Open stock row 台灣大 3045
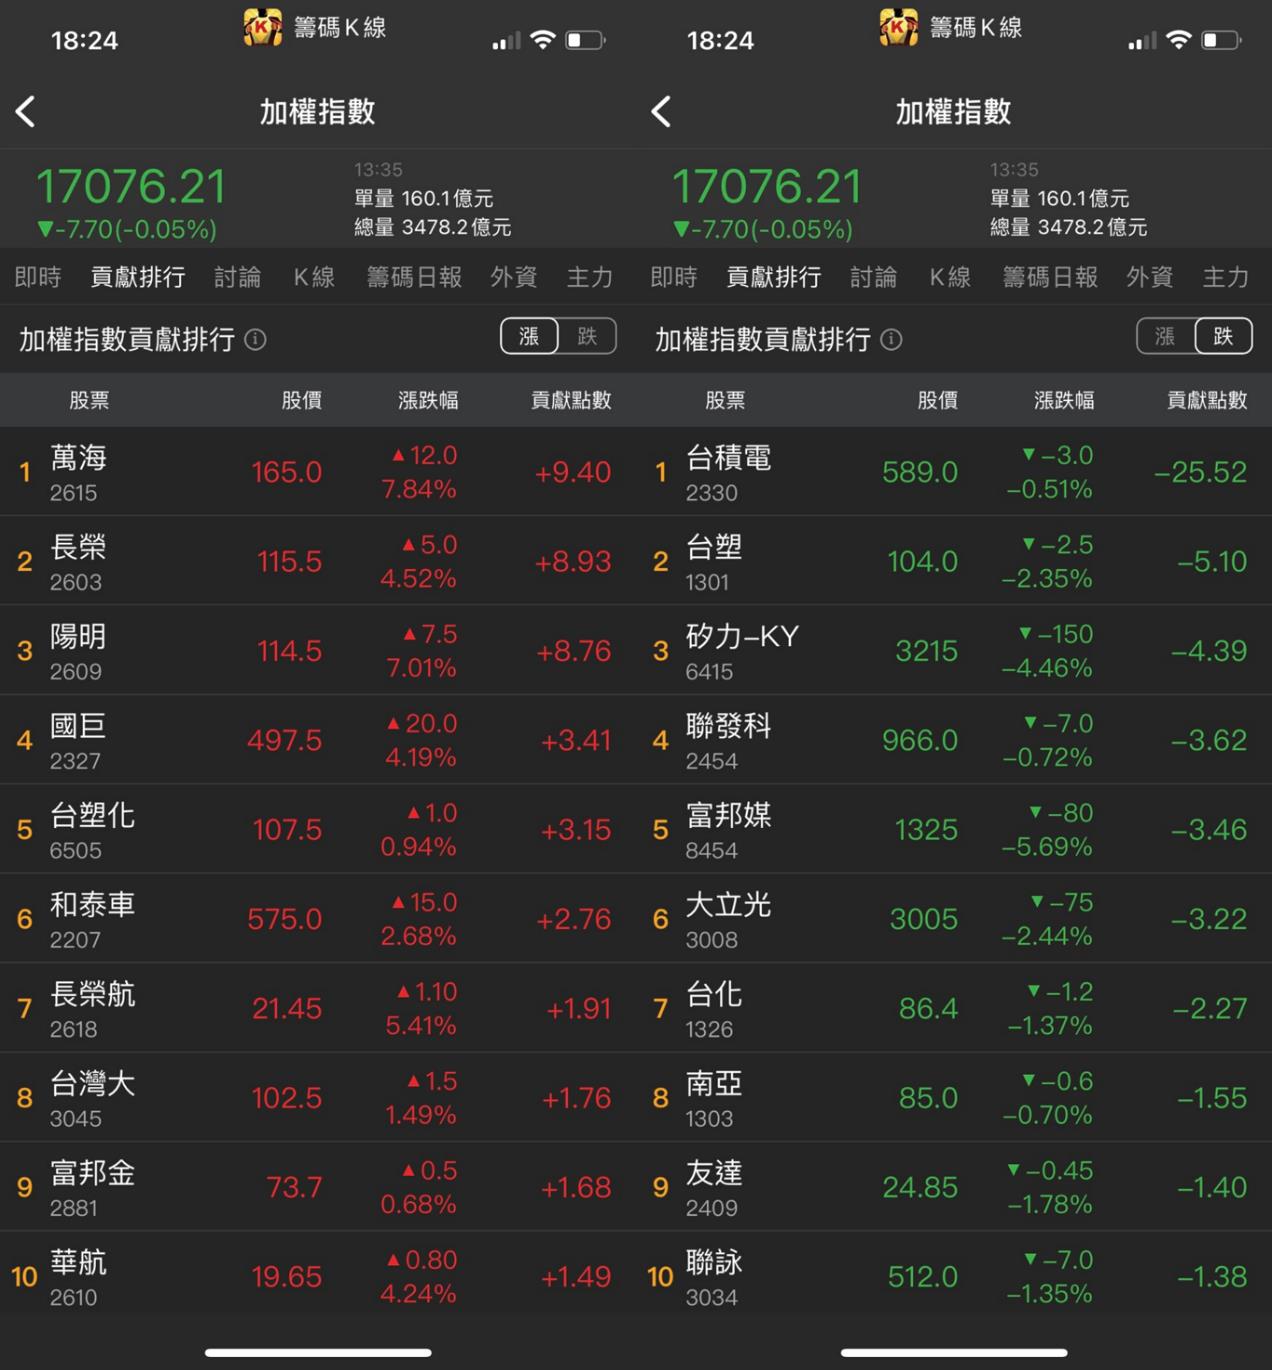Screen dimensions: 1272x1370 (318, 1097)
